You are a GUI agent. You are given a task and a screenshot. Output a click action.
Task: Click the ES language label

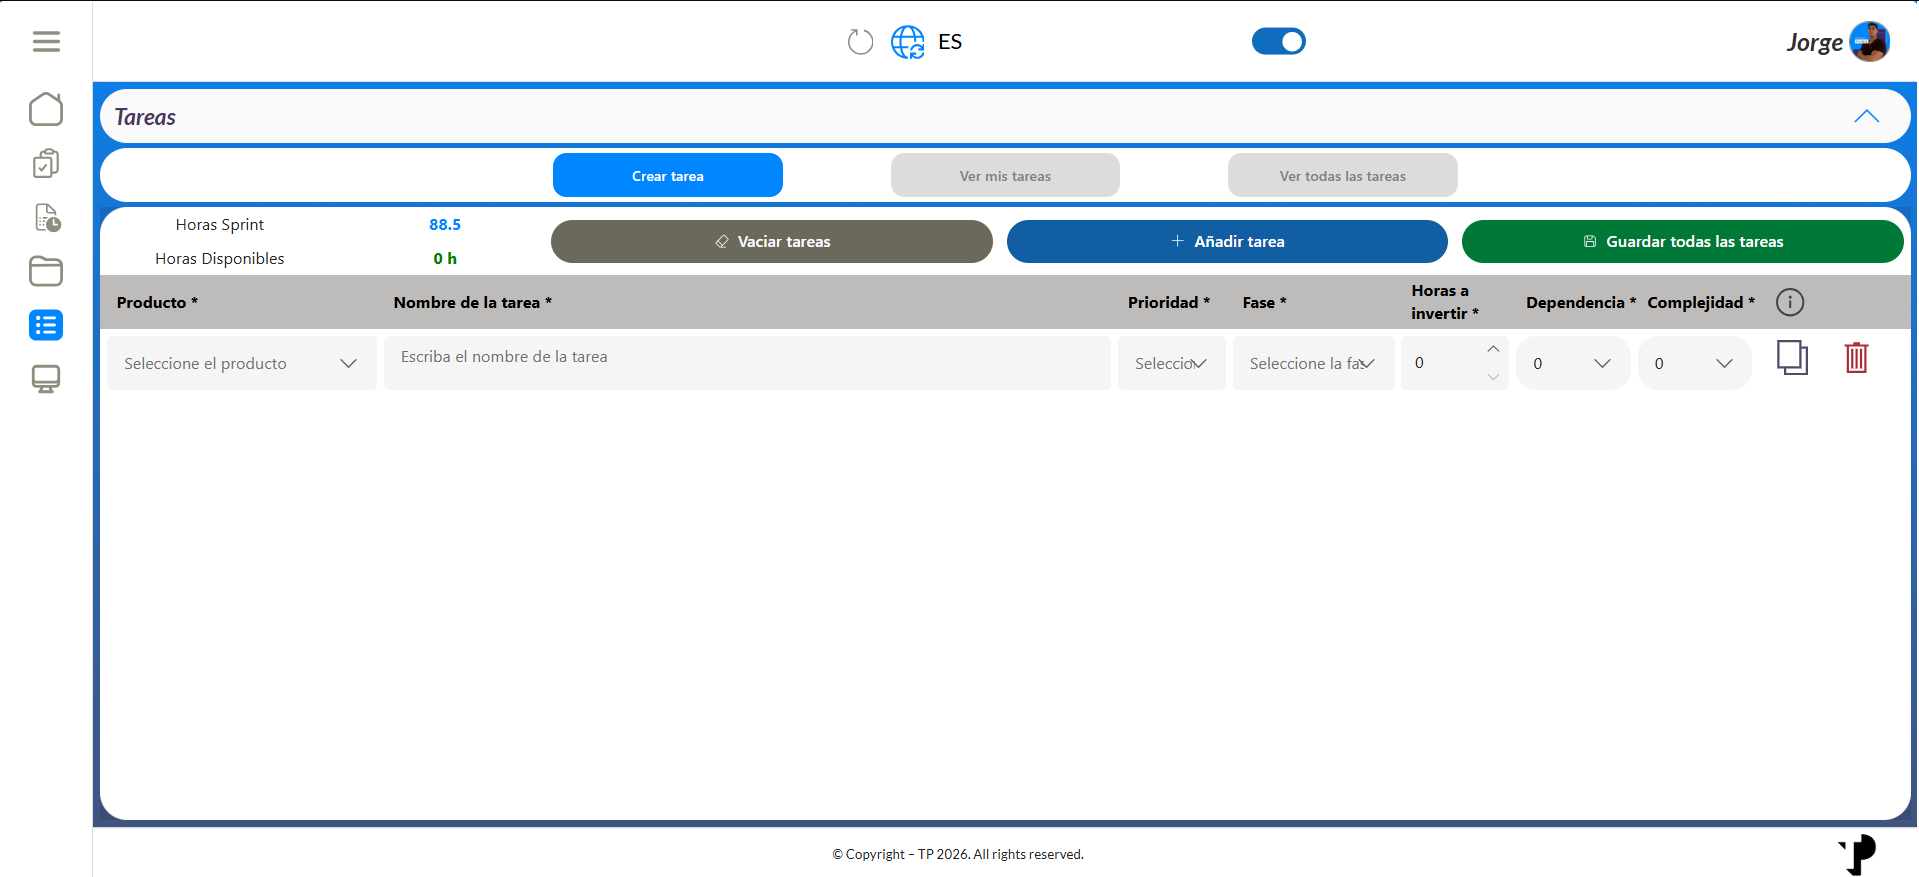pos(950,42)
